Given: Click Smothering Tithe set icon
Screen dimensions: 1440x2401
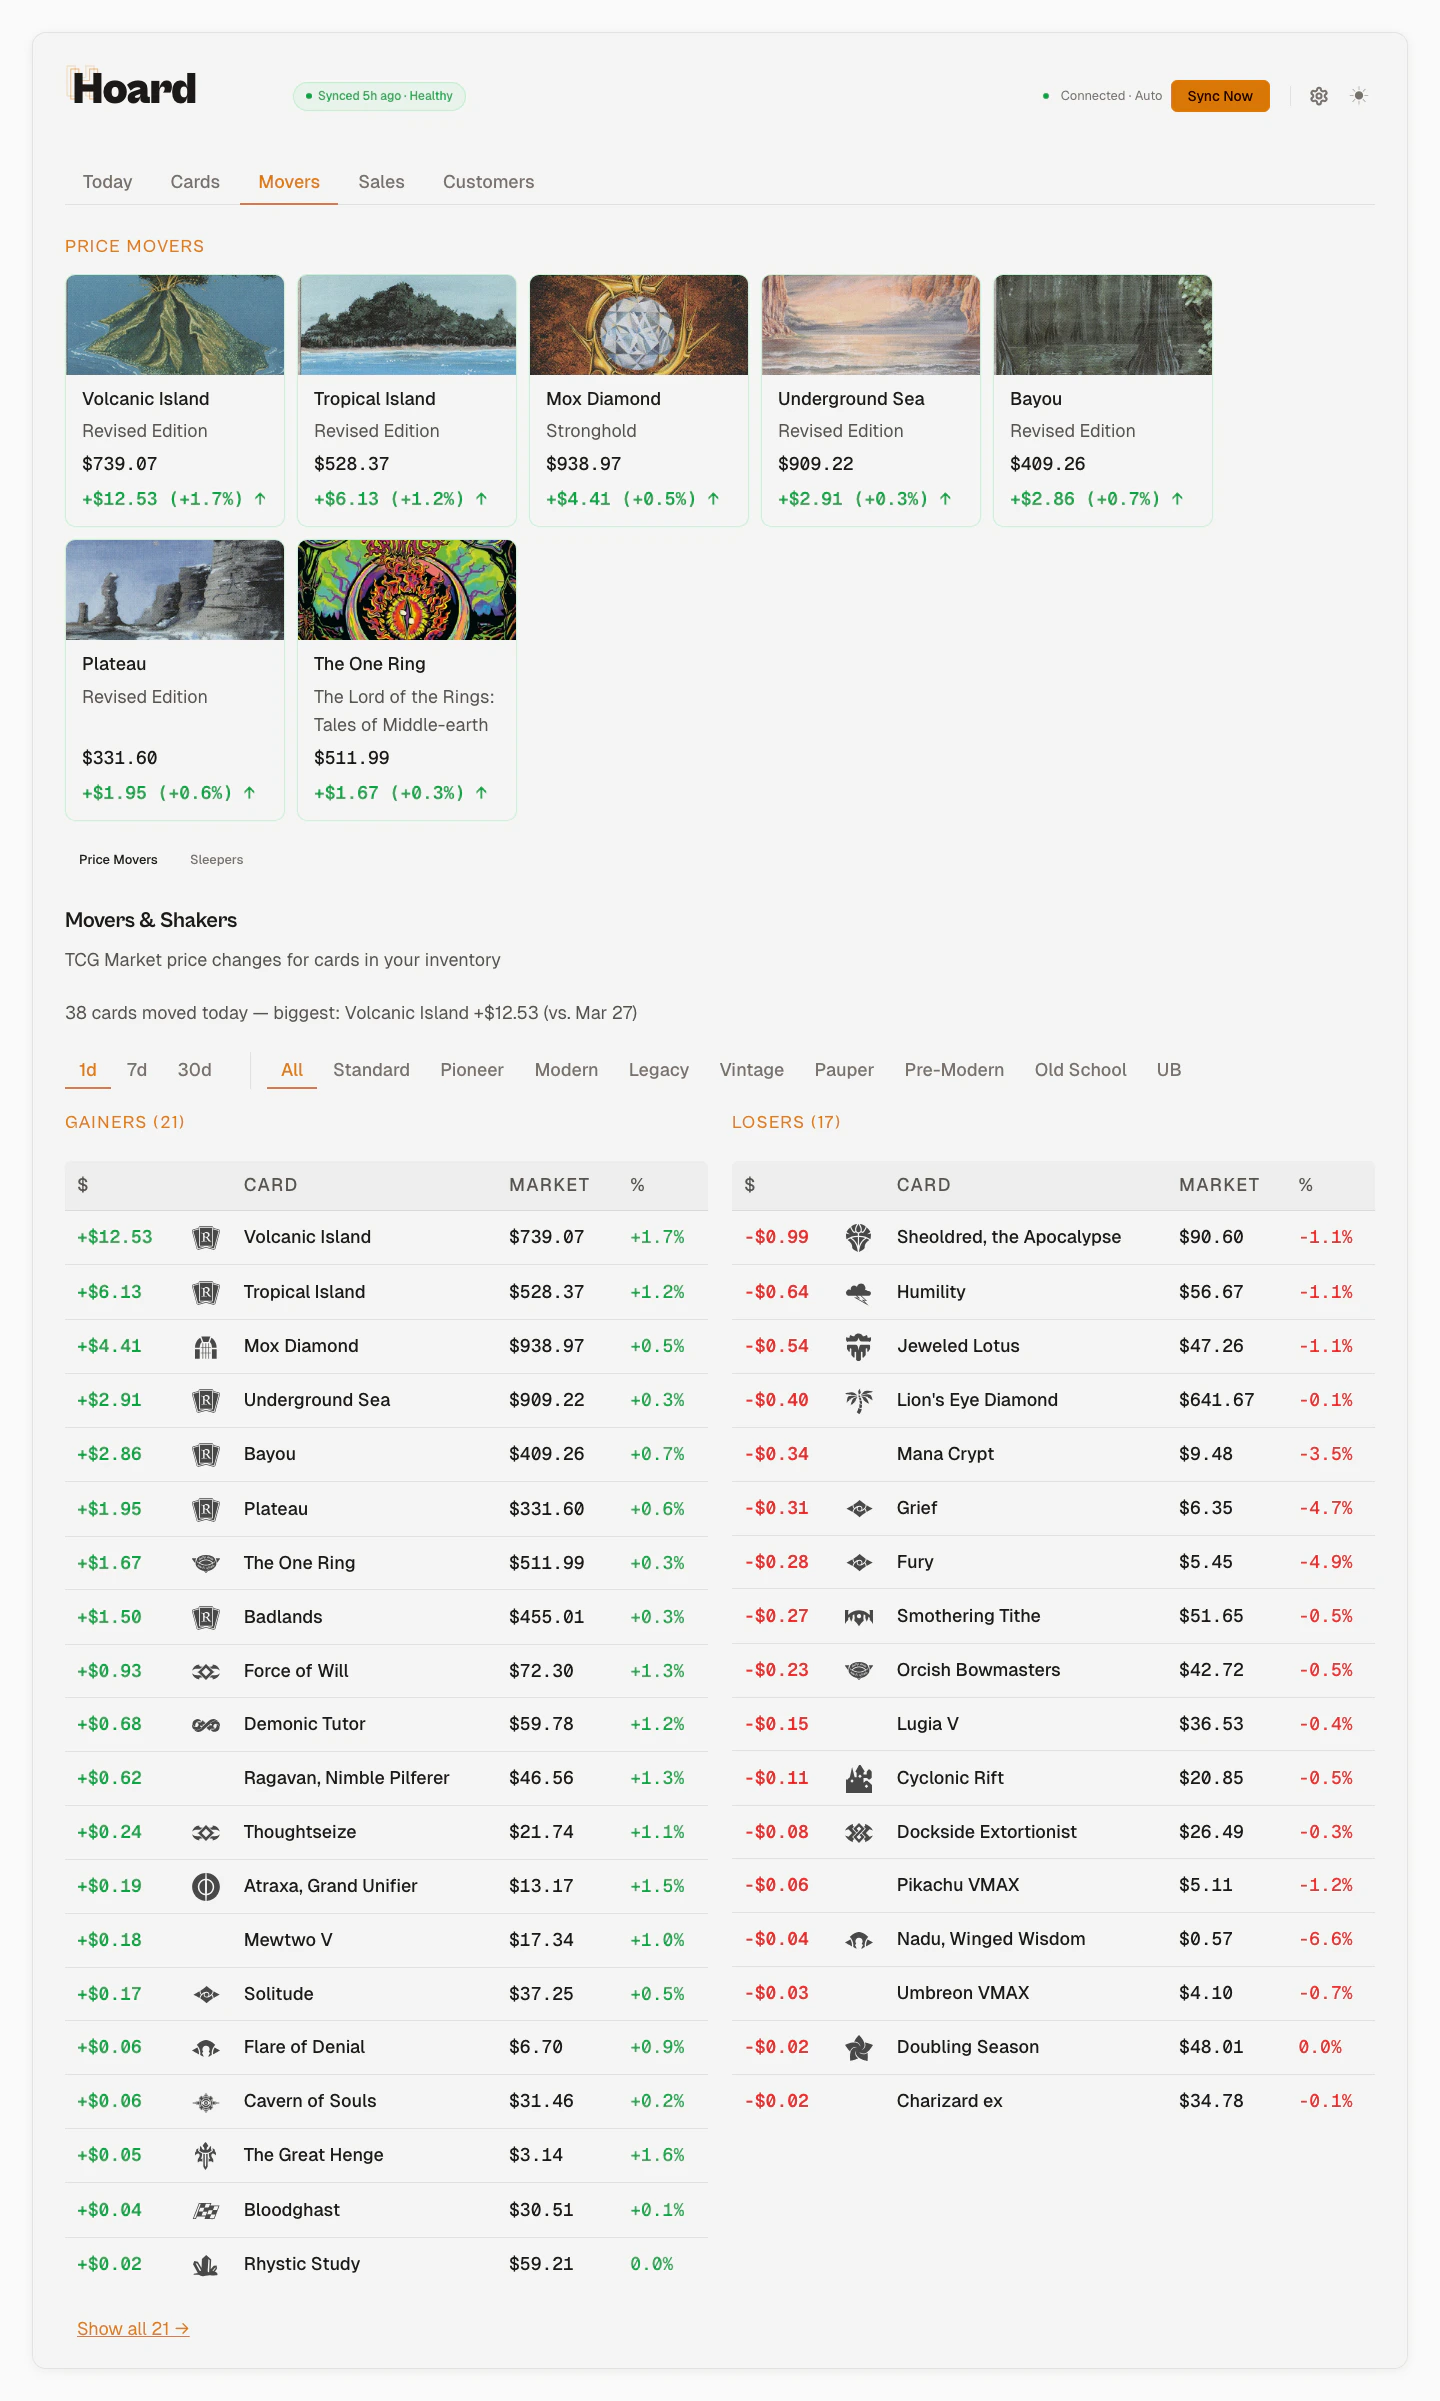Looking at the screenshot, I should tap(859, 1616).
